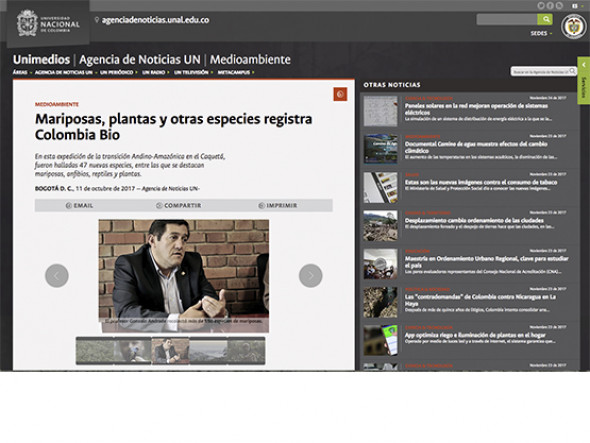The height and width of the screenshot is (443, 590).
Task: Go to previous slide with left arrow
Action: (57, 276)
